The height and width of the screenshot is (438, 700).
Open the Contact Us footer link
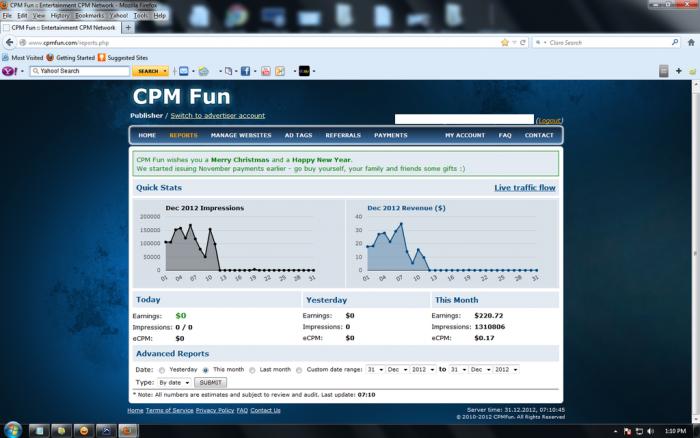265,410
